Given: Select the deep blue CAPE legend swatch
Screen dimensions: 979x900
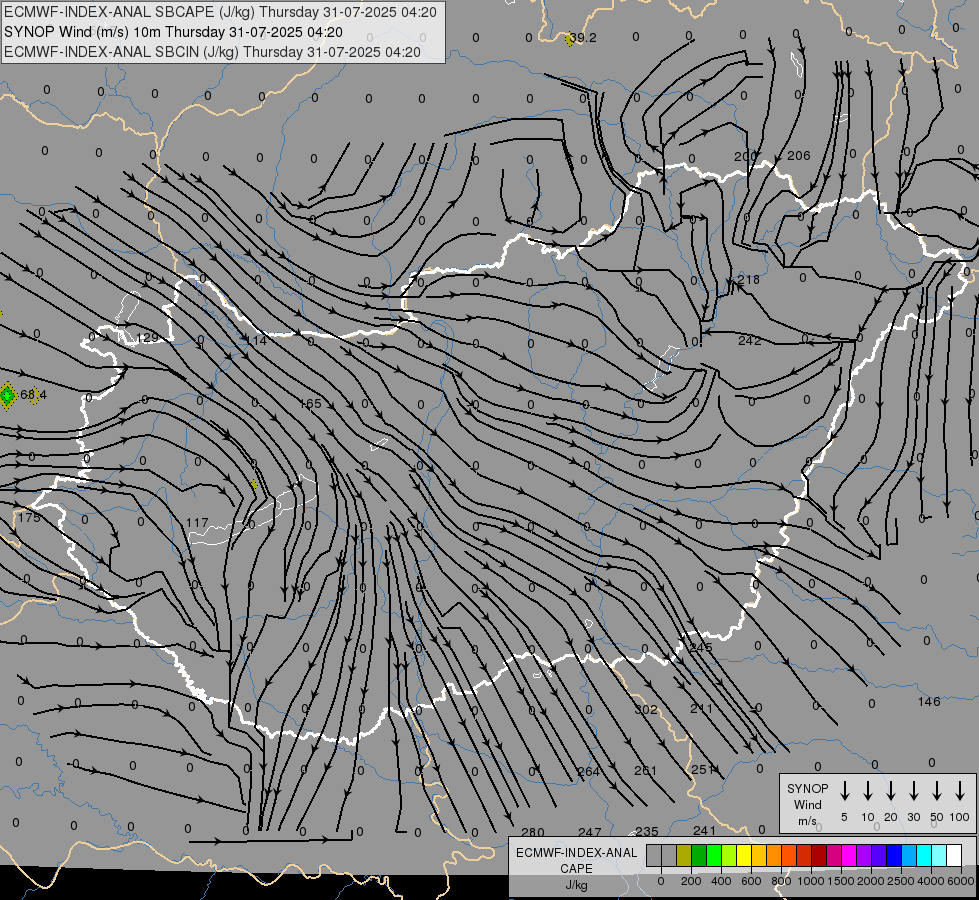Looking at the screenshot, I should point(893,855).
